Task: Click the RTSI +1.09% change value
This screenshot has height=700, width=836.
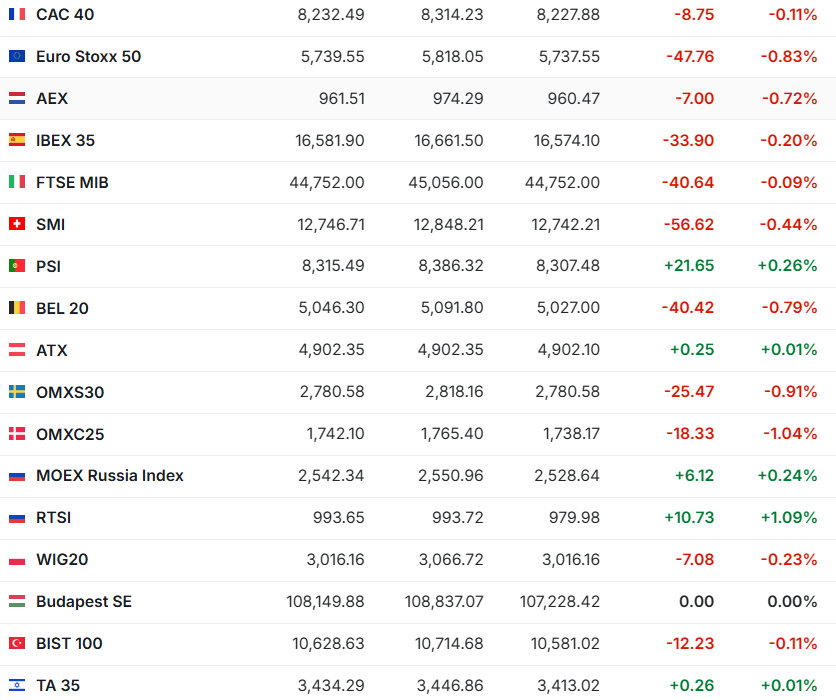Action: click(x=787, y=518)
